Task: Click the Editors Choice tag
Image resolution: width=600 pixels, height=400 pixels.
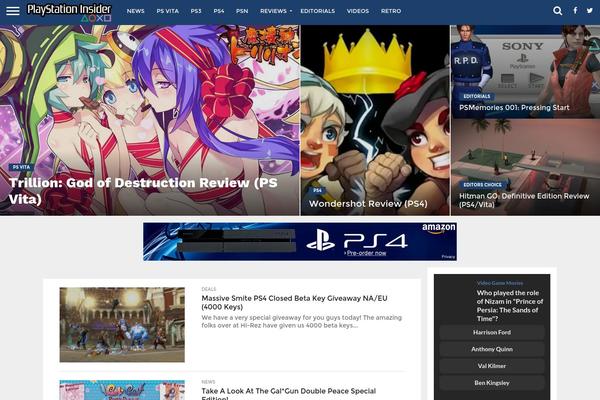Action: tap(483, 185)
